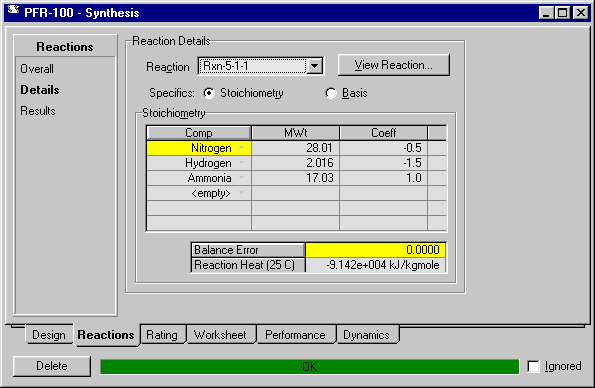
Task: Expand the Nitrogen component dropdown arrow
Action: point(241,148)
